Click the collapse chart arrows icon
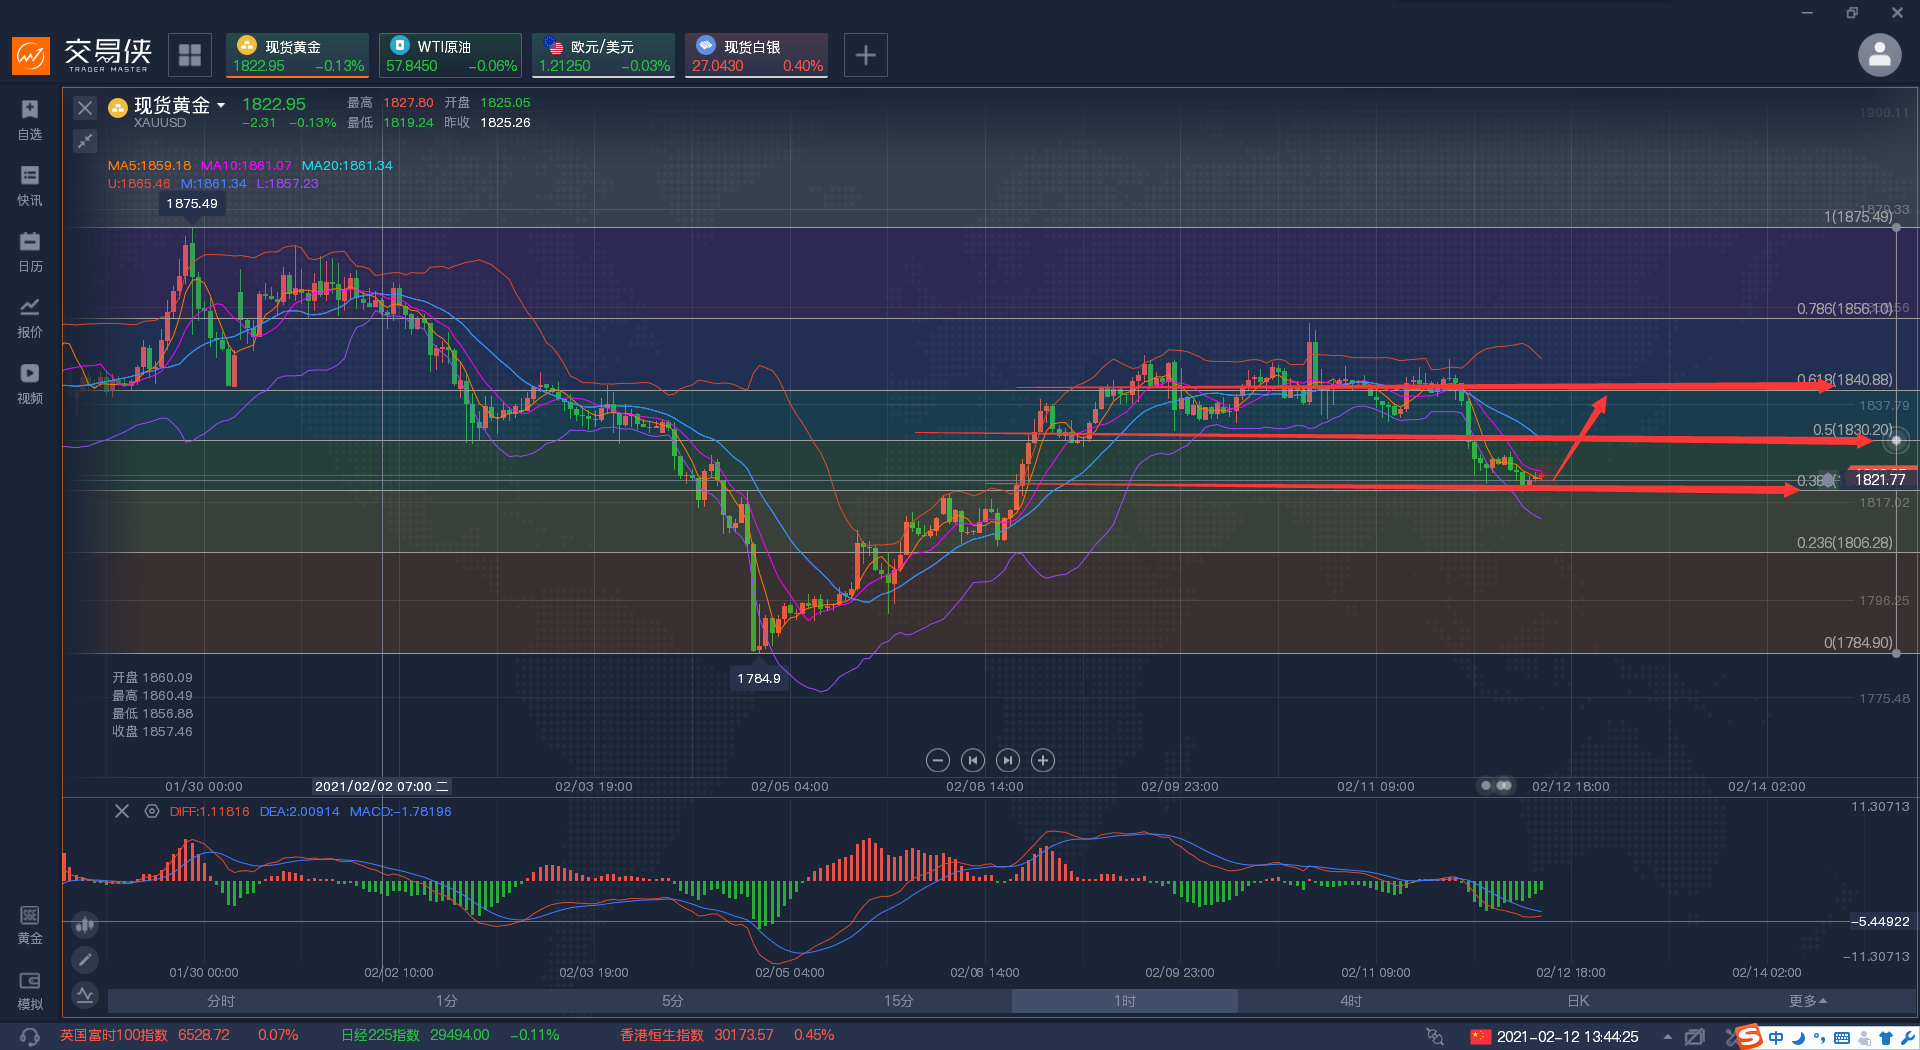This screenshot has width=1920, height=1050. pos(85,141)
